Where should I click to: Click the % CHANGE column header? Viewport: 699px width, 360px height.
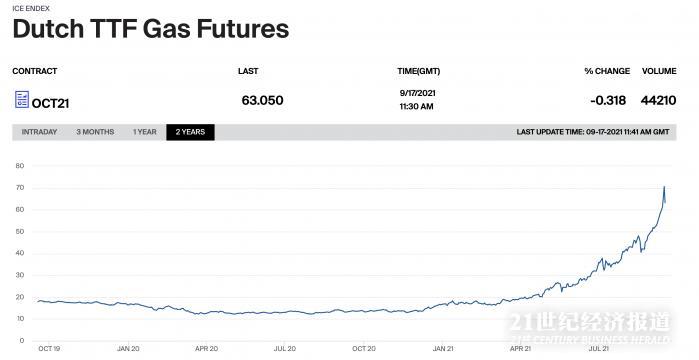tap(607, 71)
